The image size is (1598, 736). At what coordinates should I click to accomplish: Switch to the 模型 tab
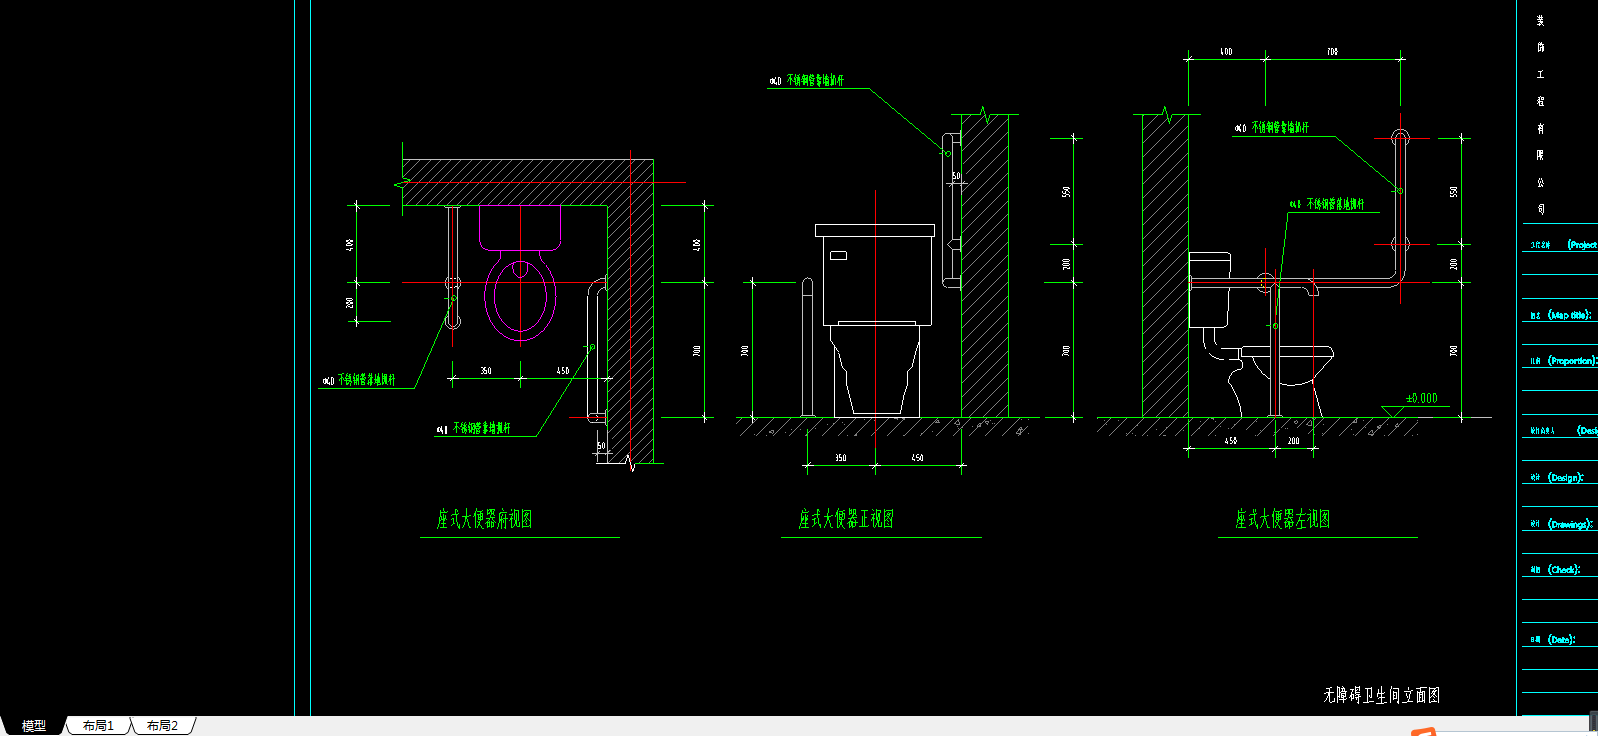[x=33, y=726]
